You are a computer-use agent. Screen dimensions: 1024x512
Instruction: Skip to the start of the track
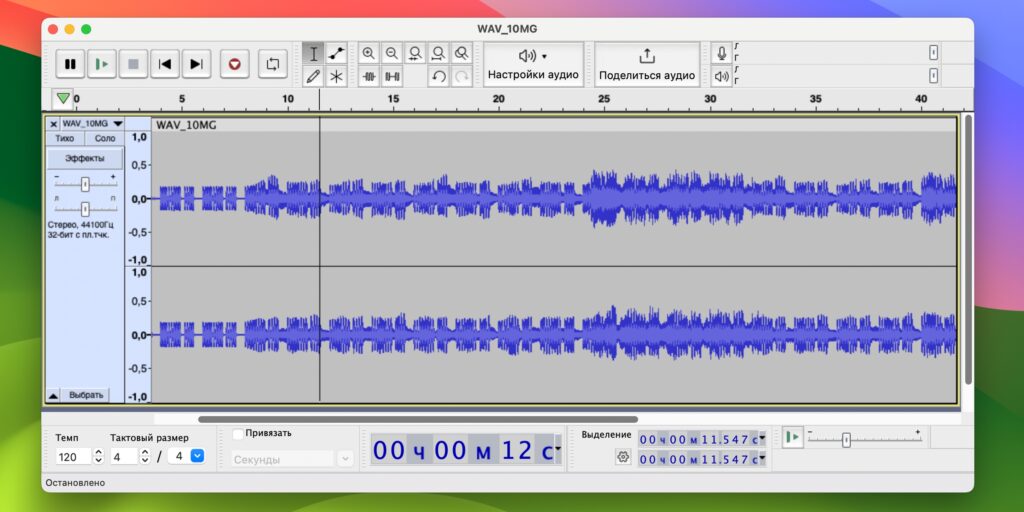(x=165, y=64)
